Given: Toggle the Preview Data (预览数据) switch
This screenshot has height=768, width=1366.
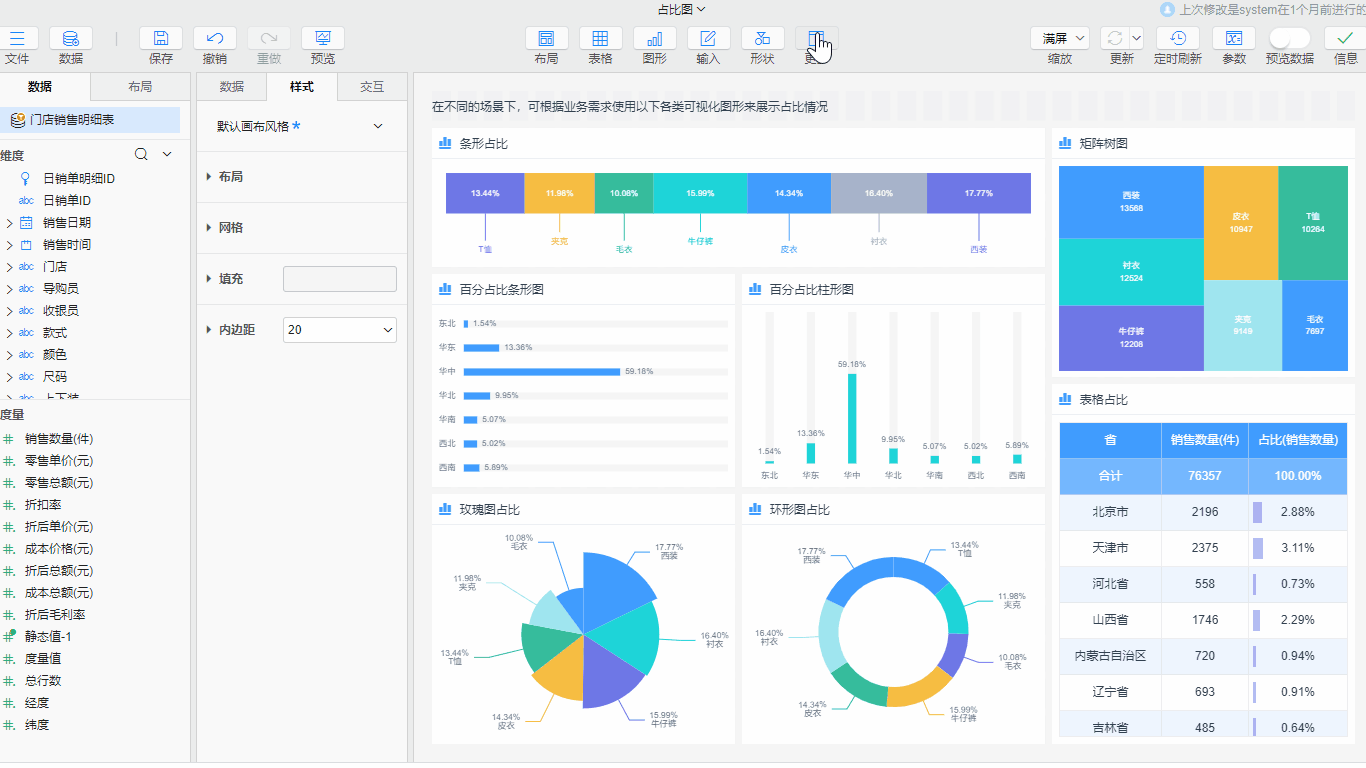Looking at the screenshot, I should 1289,39.
